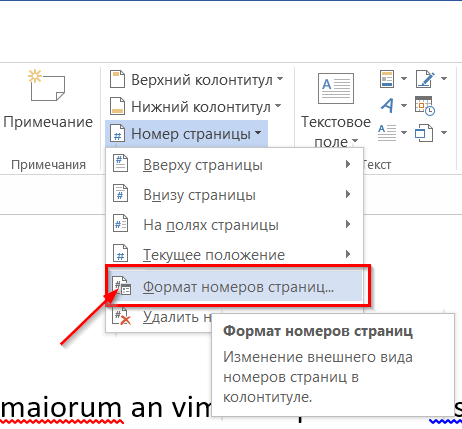Insert WordArt using the blue A icon
462x429 pixels.
point(387,106)
